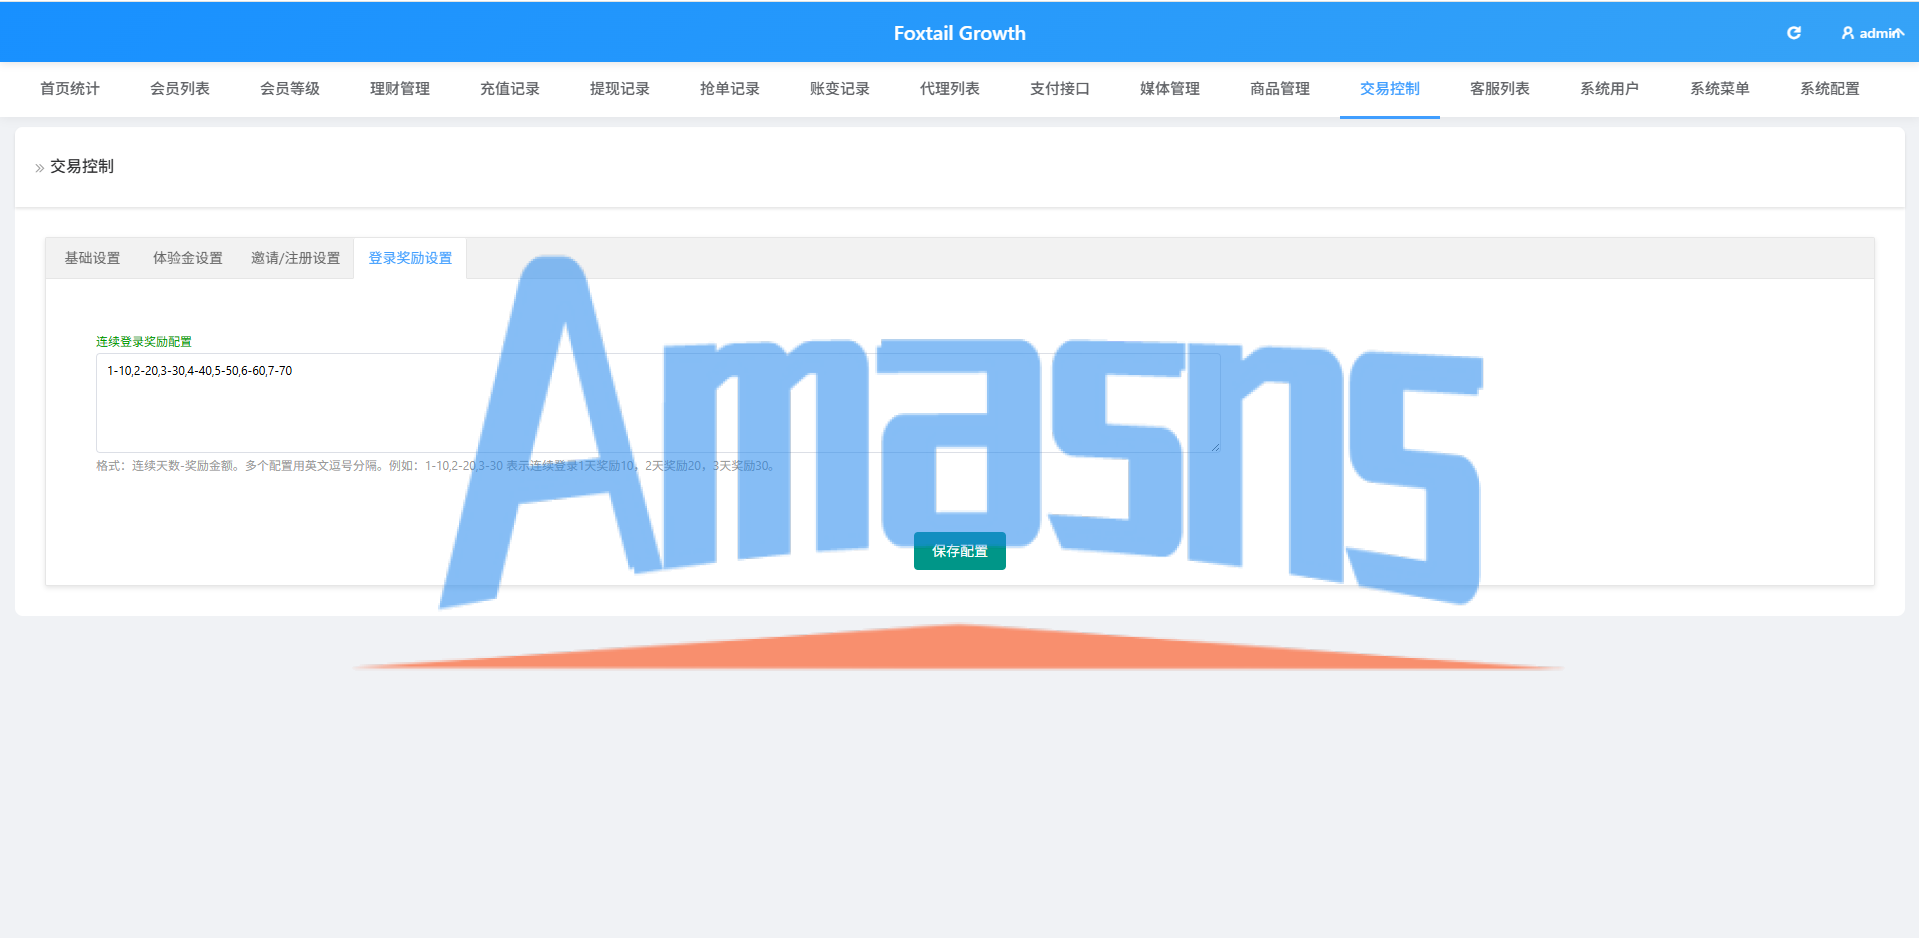Viewport: 1919px width, 938px height.
Task: Open 会员等级 menu item
Action: [290, 89]
